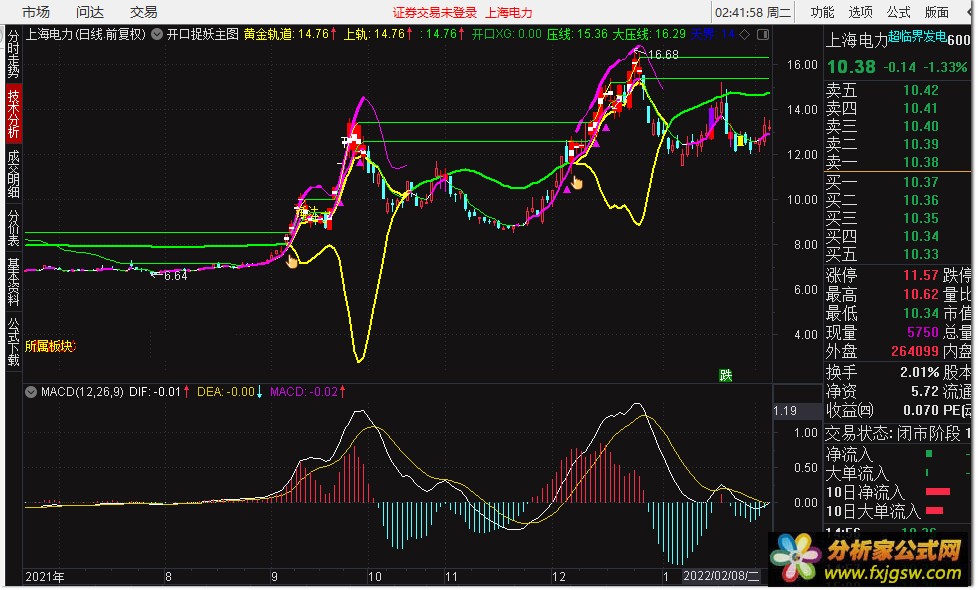This screenshot has height=590, width=978.
Task: Expand main chart indicator dropdown arrow
Action: 157,34
